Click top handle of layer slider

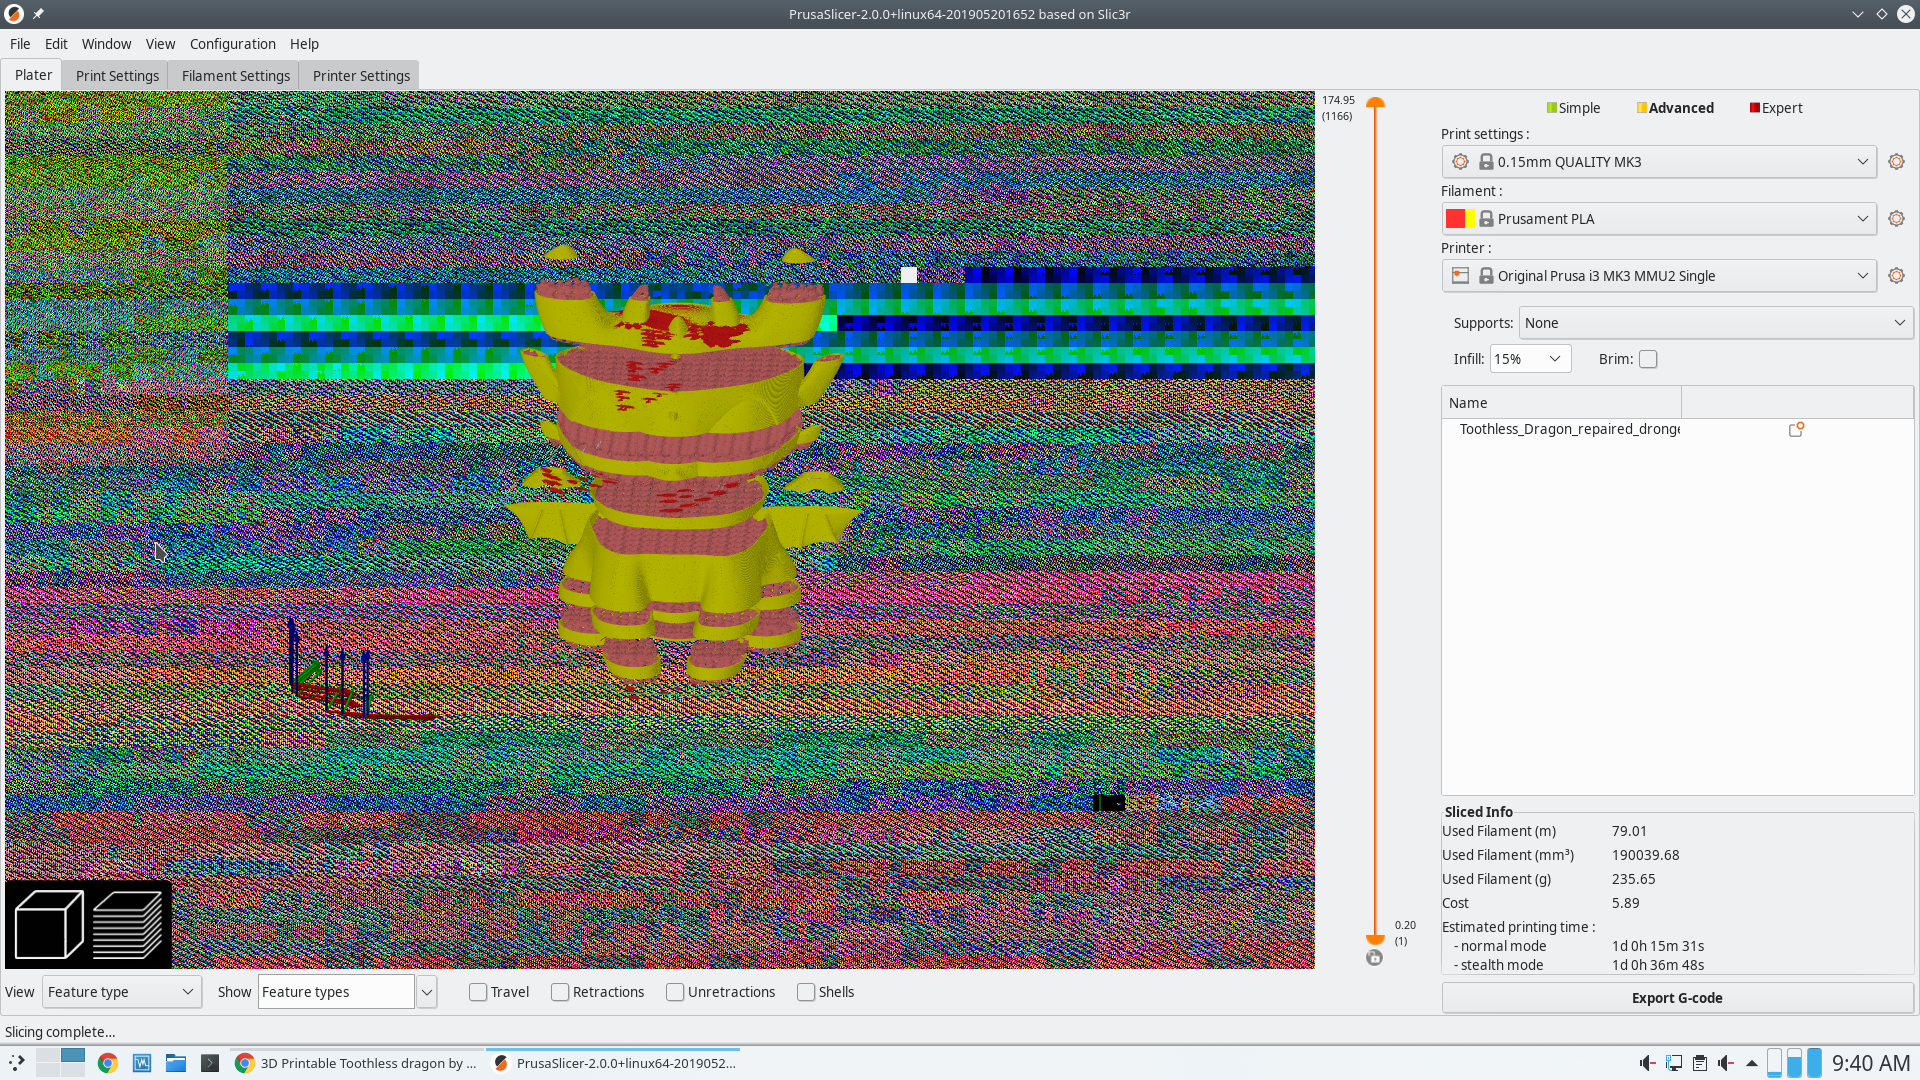point(1375,103)
